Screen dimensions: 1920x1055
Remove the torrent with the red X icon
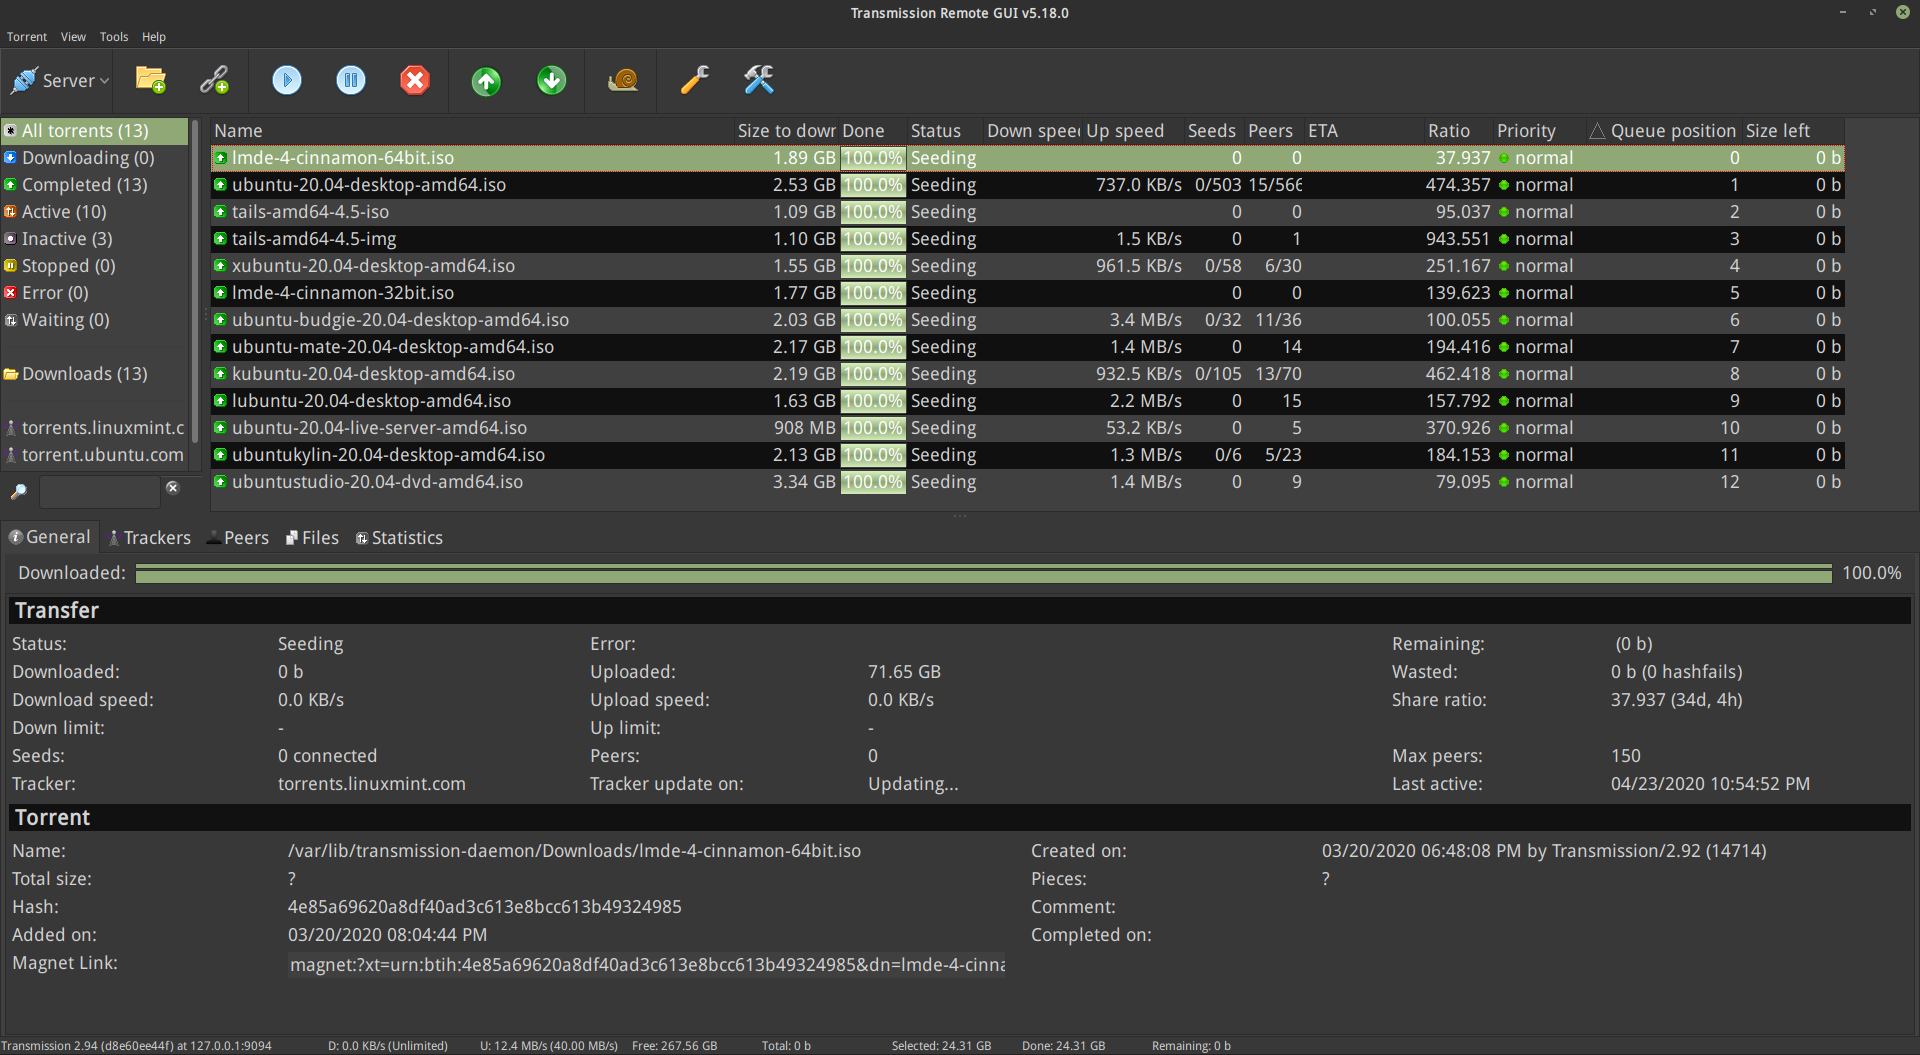pyautogui.click(x=415, y=80)
